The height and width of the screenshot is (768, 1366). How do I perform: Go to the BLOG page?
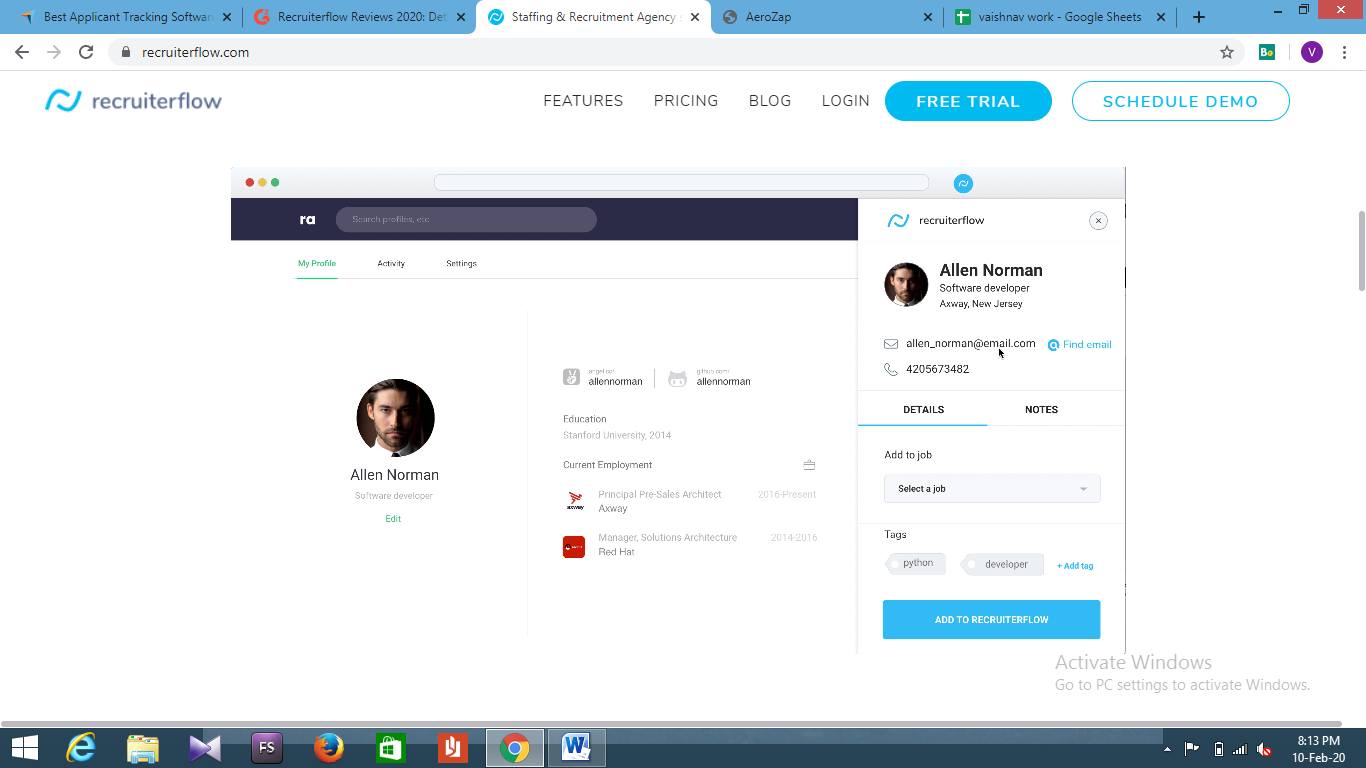click(770, 101)
